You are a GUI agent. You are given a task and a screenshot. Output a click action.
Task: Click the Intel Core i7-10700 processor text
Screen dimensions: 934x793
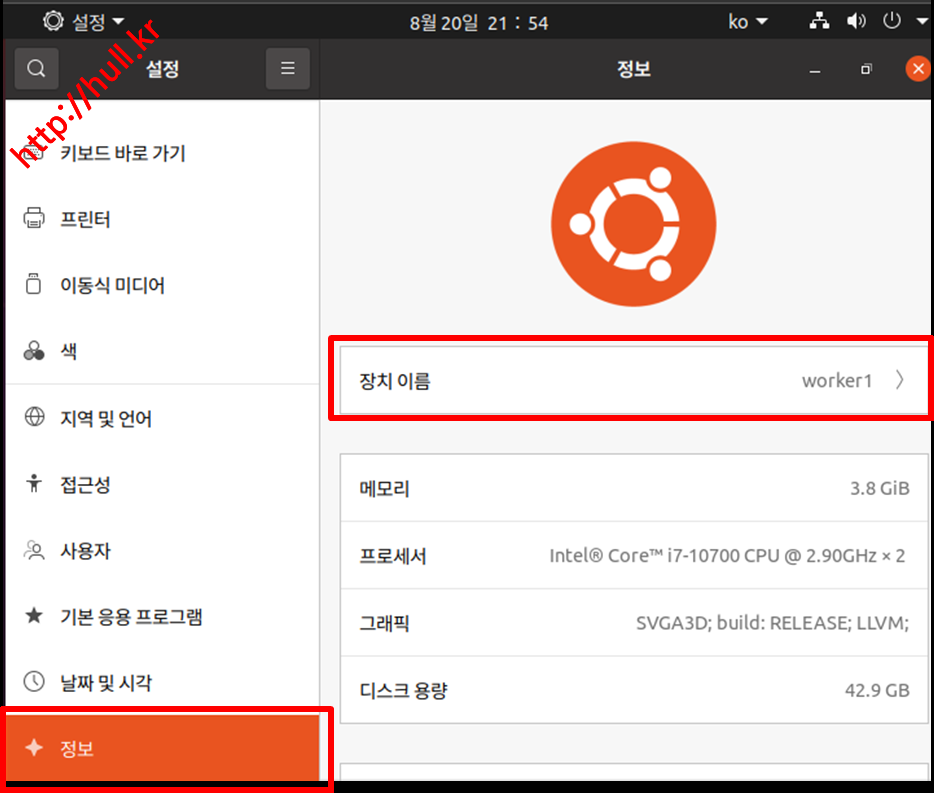727,556
